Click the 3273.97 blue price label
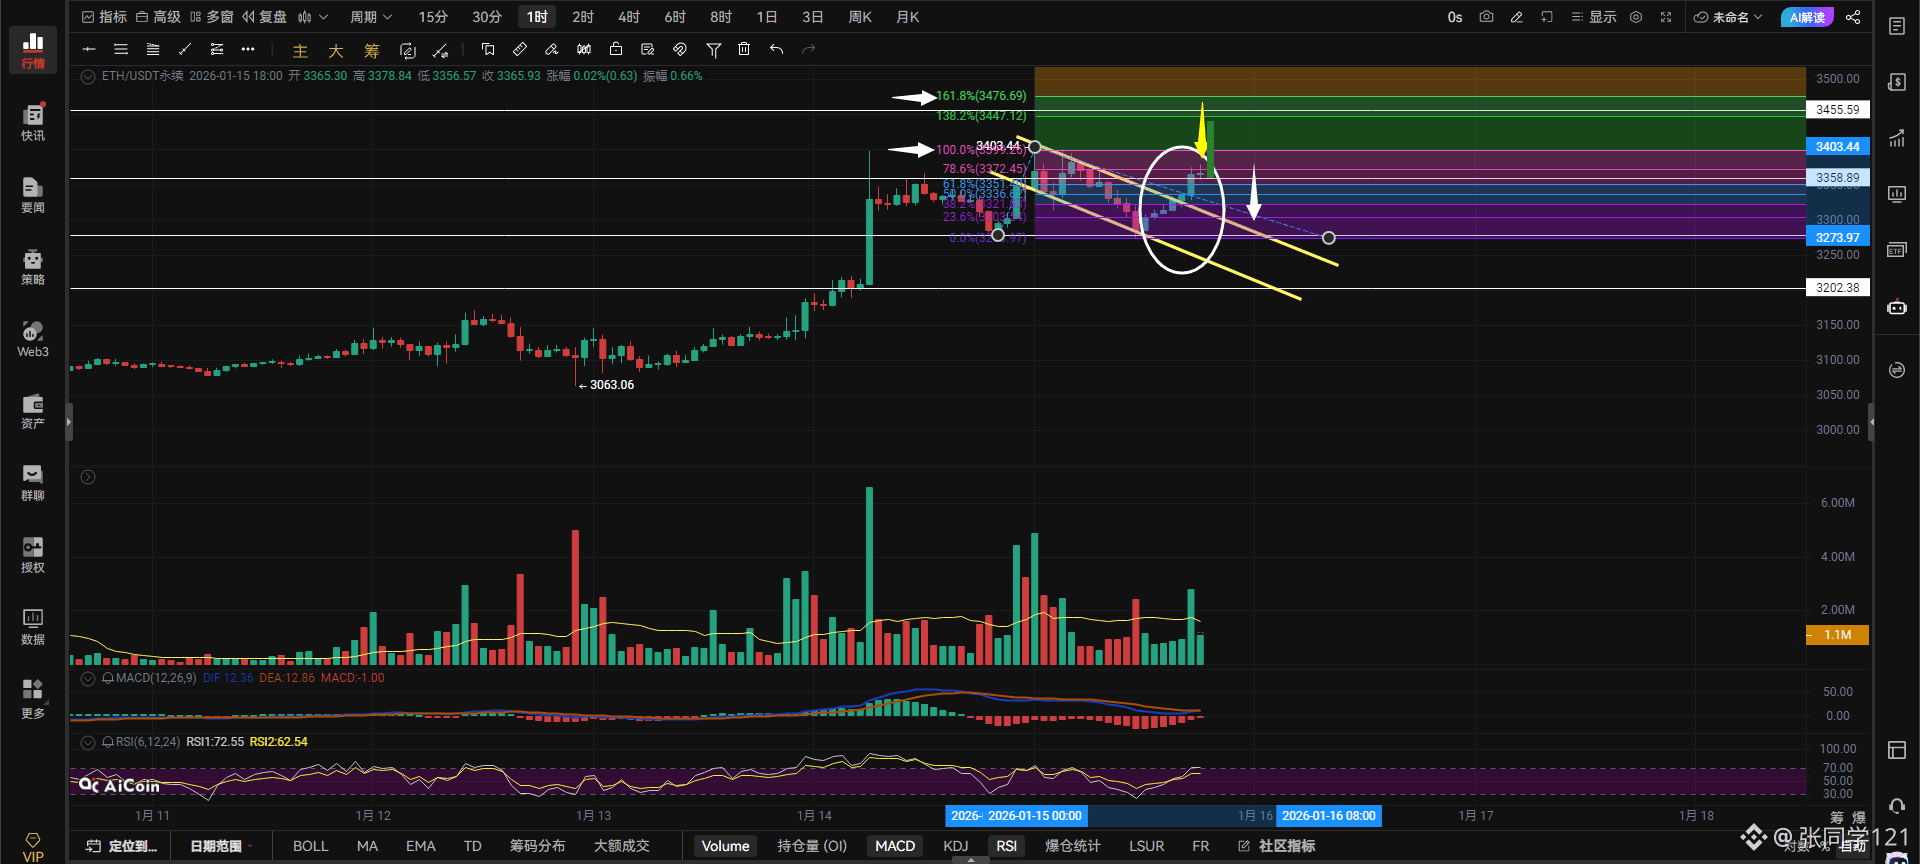Viewport: 1920px width, 864px height. coord(1837,237)
